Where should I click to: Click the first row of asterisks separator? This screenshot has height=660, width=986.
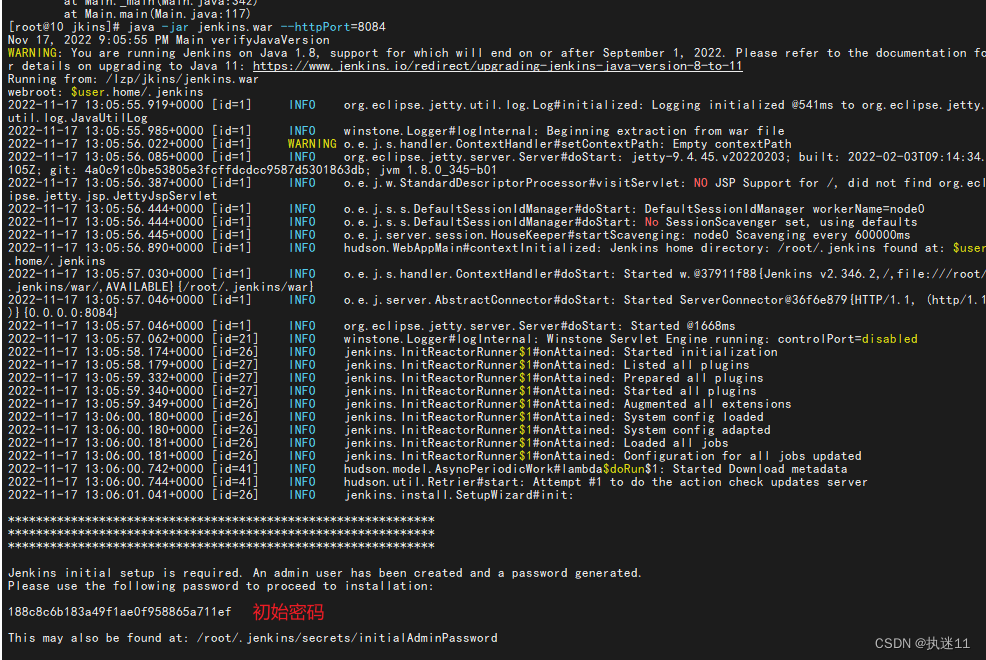[x=221, y=520]
